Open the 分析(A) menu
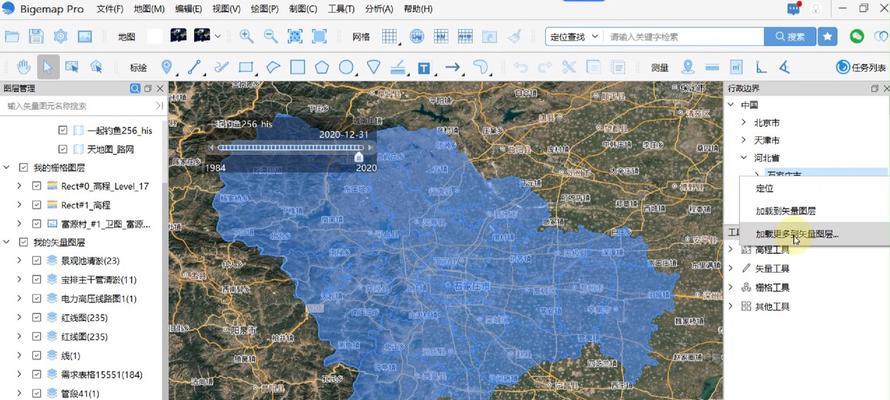The width and height of the screenshot is (890, 400). point(380,9)
